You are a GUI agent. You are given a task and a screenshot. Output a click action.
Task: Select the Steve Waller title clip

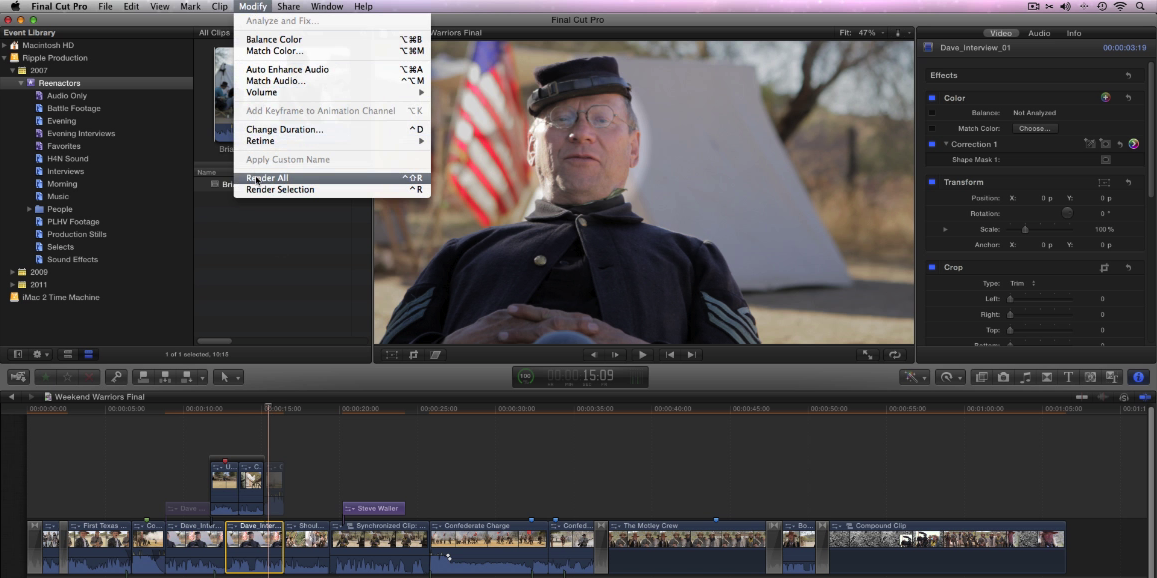(x=373, y=509)
